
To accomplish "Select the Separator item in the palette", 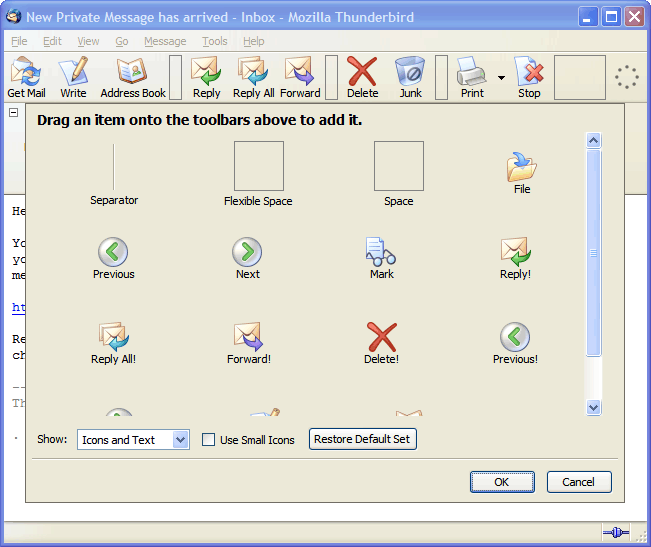I will click(x=114, y=174).
